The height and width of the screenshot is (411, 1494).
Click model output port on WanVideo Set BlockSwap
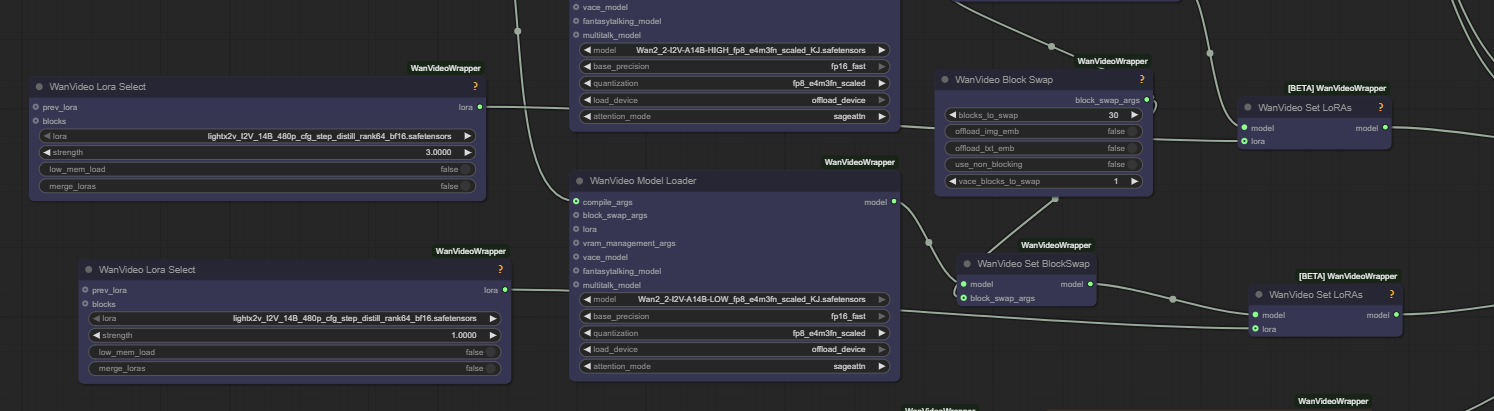(1090, 284)
